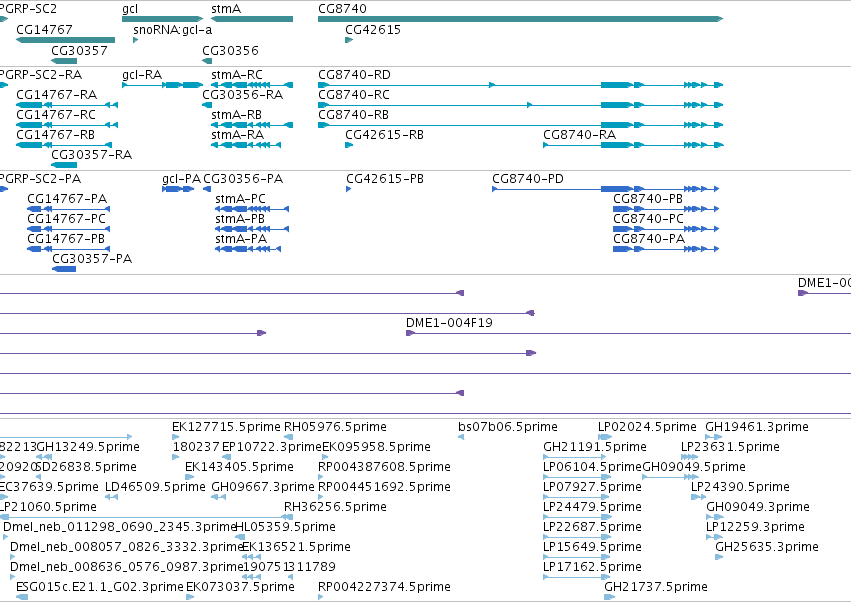This screenshot has height=602, width=851.
Task: Select the EK073037.5prime EST label
Action: [x=240, y=587]
